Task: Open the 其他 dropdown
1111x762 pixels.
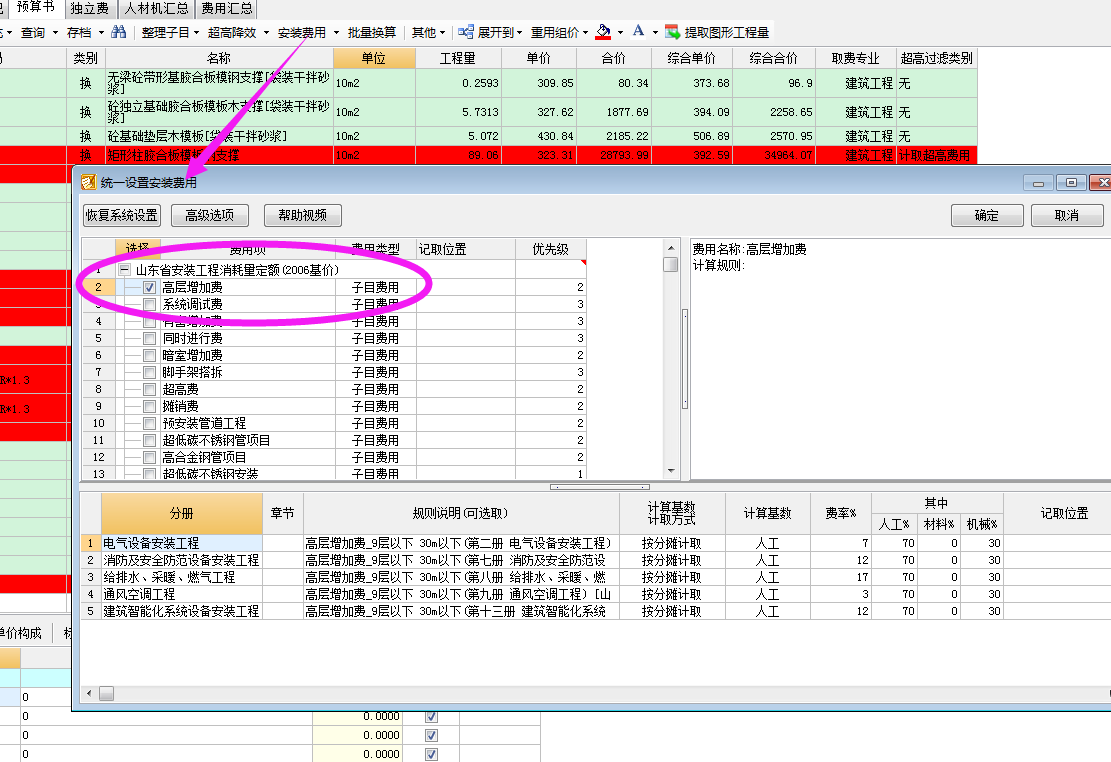Action: pyautogui.click(x=424, y=31)
